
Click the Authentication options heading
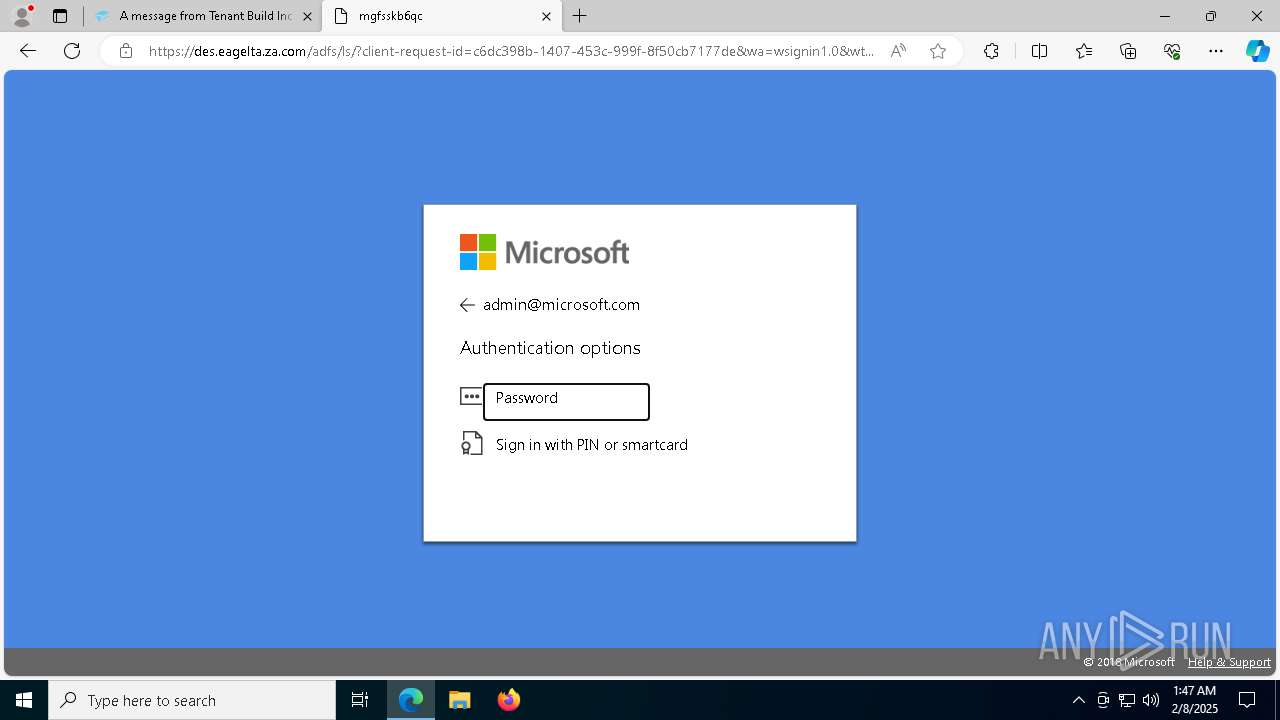pos(550,348)
